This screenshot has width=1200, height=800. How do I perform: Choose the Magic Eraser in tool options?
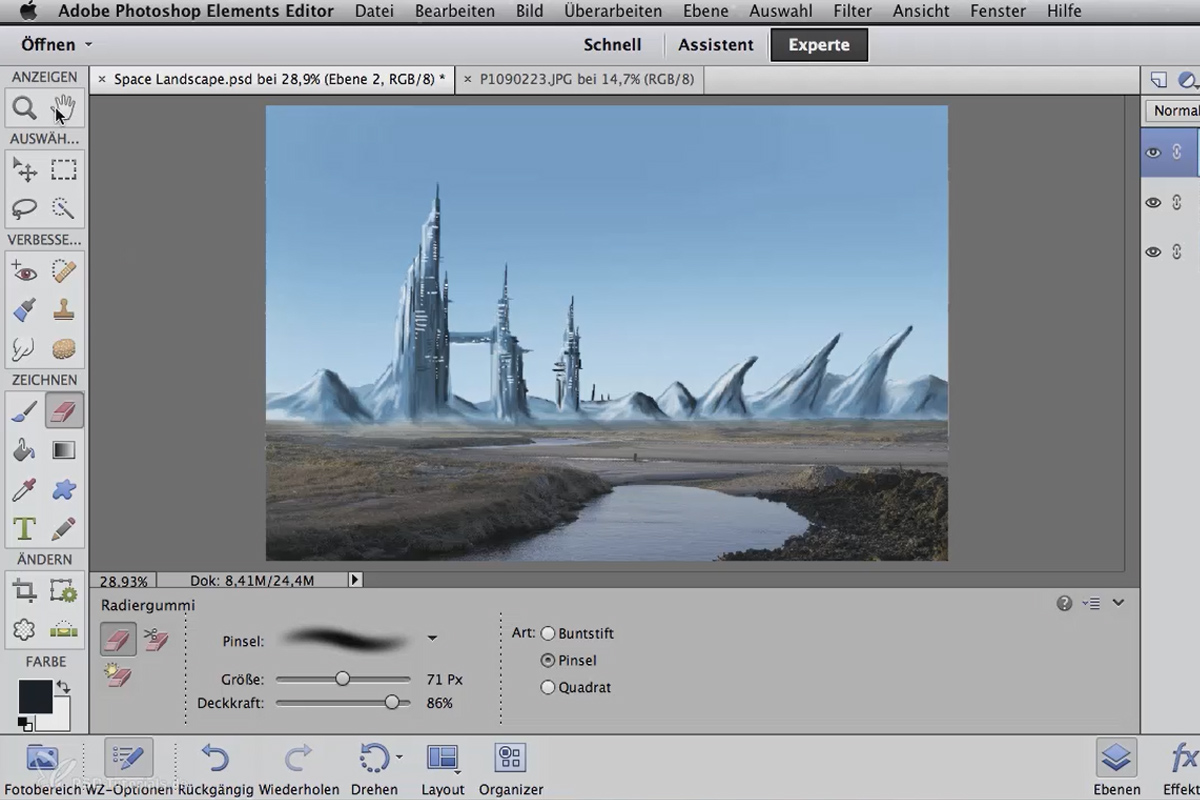(118, 676)
